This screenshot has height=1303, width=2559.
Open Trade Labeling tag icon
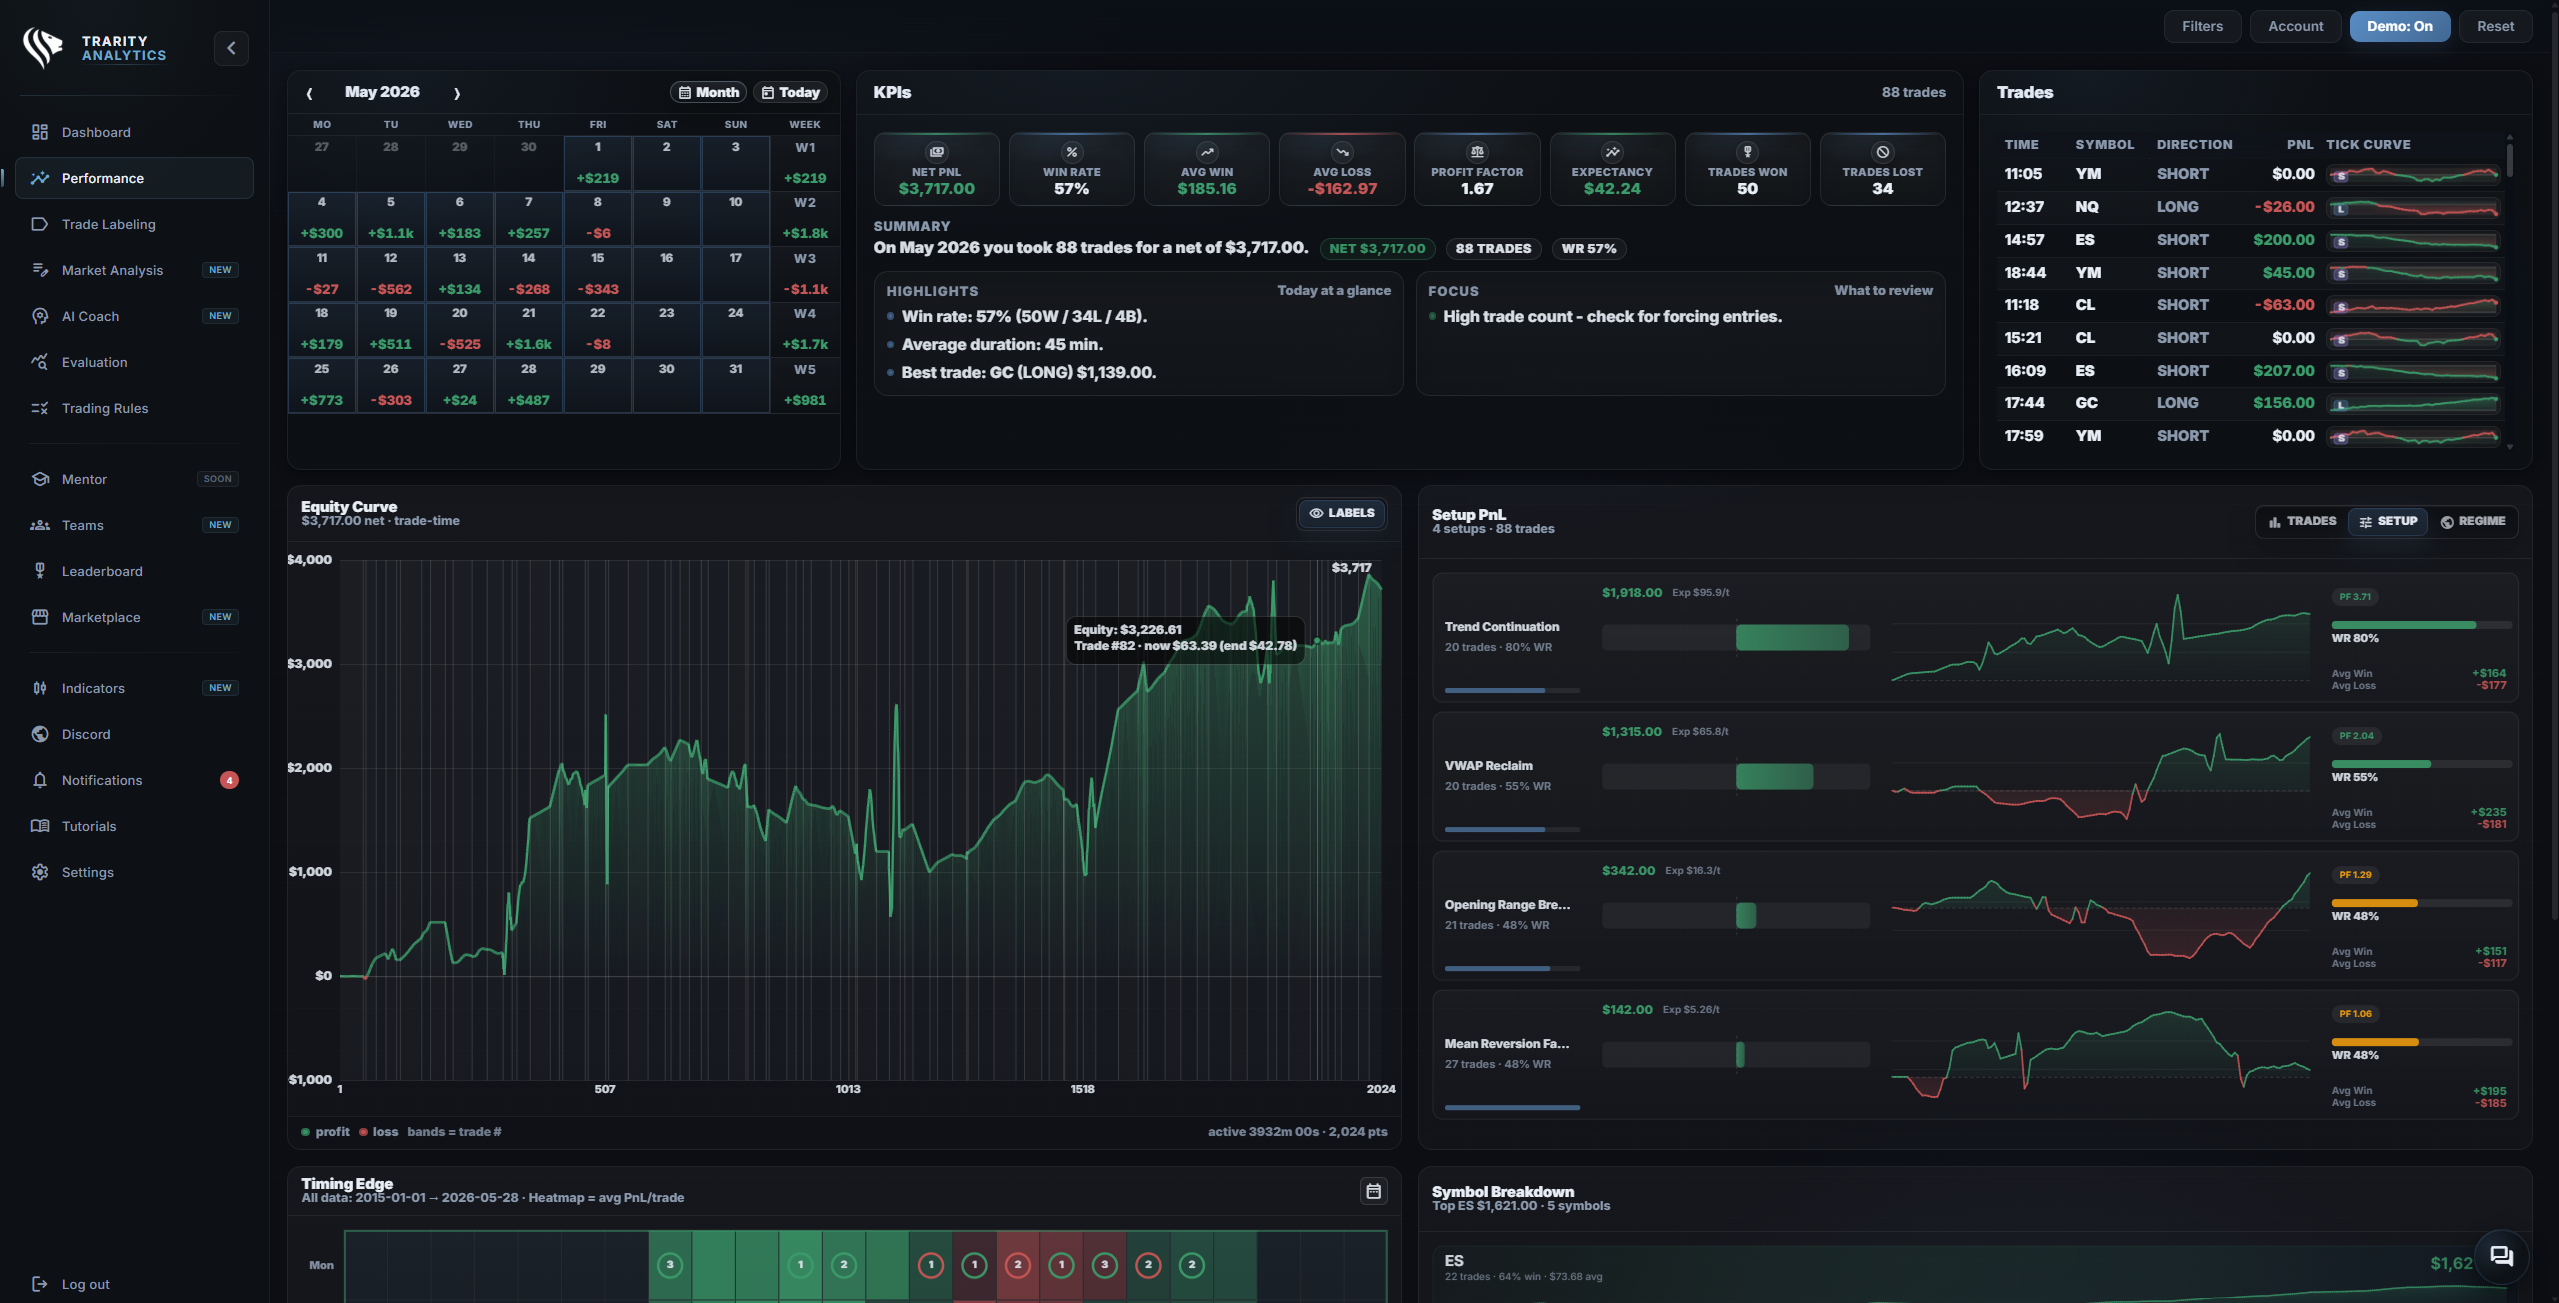click(x=40, y=224)
